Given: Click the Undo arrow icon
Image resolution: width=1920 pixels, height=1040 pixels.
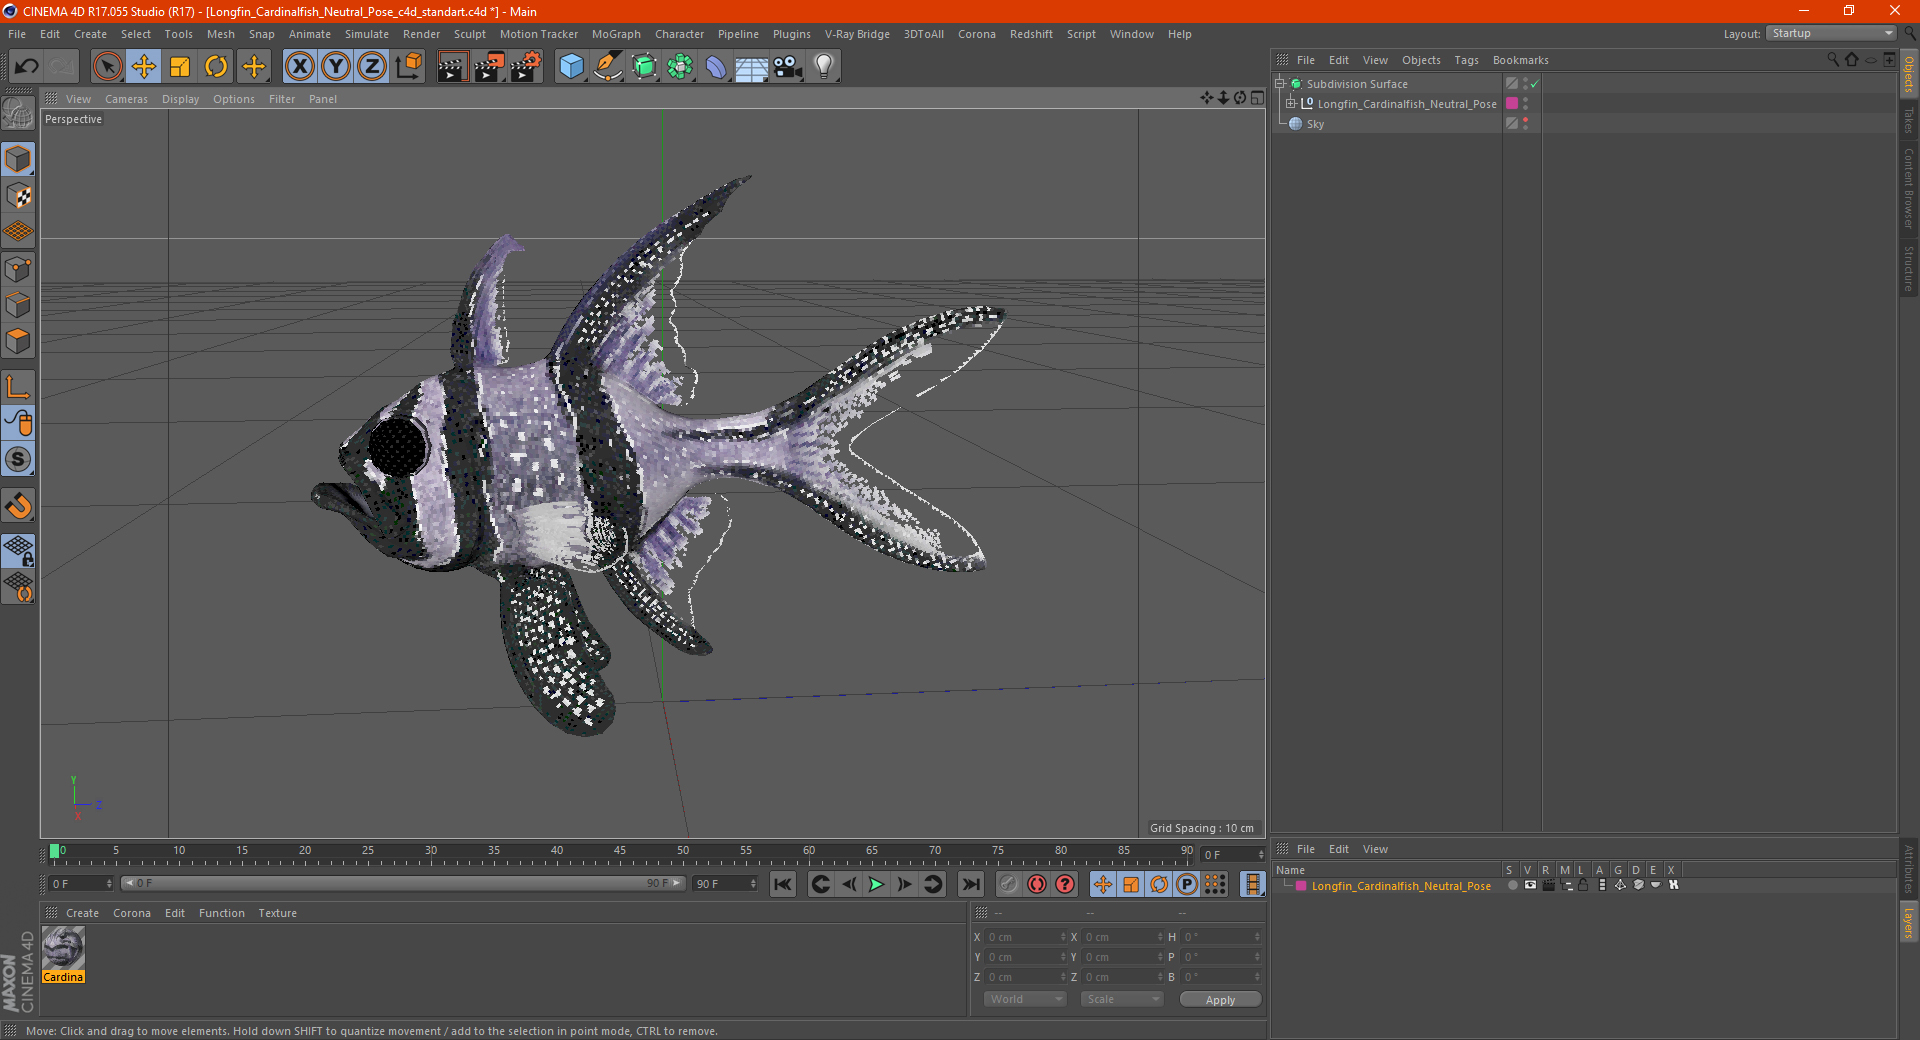Looking at the screenshot, I should [27, 67].
